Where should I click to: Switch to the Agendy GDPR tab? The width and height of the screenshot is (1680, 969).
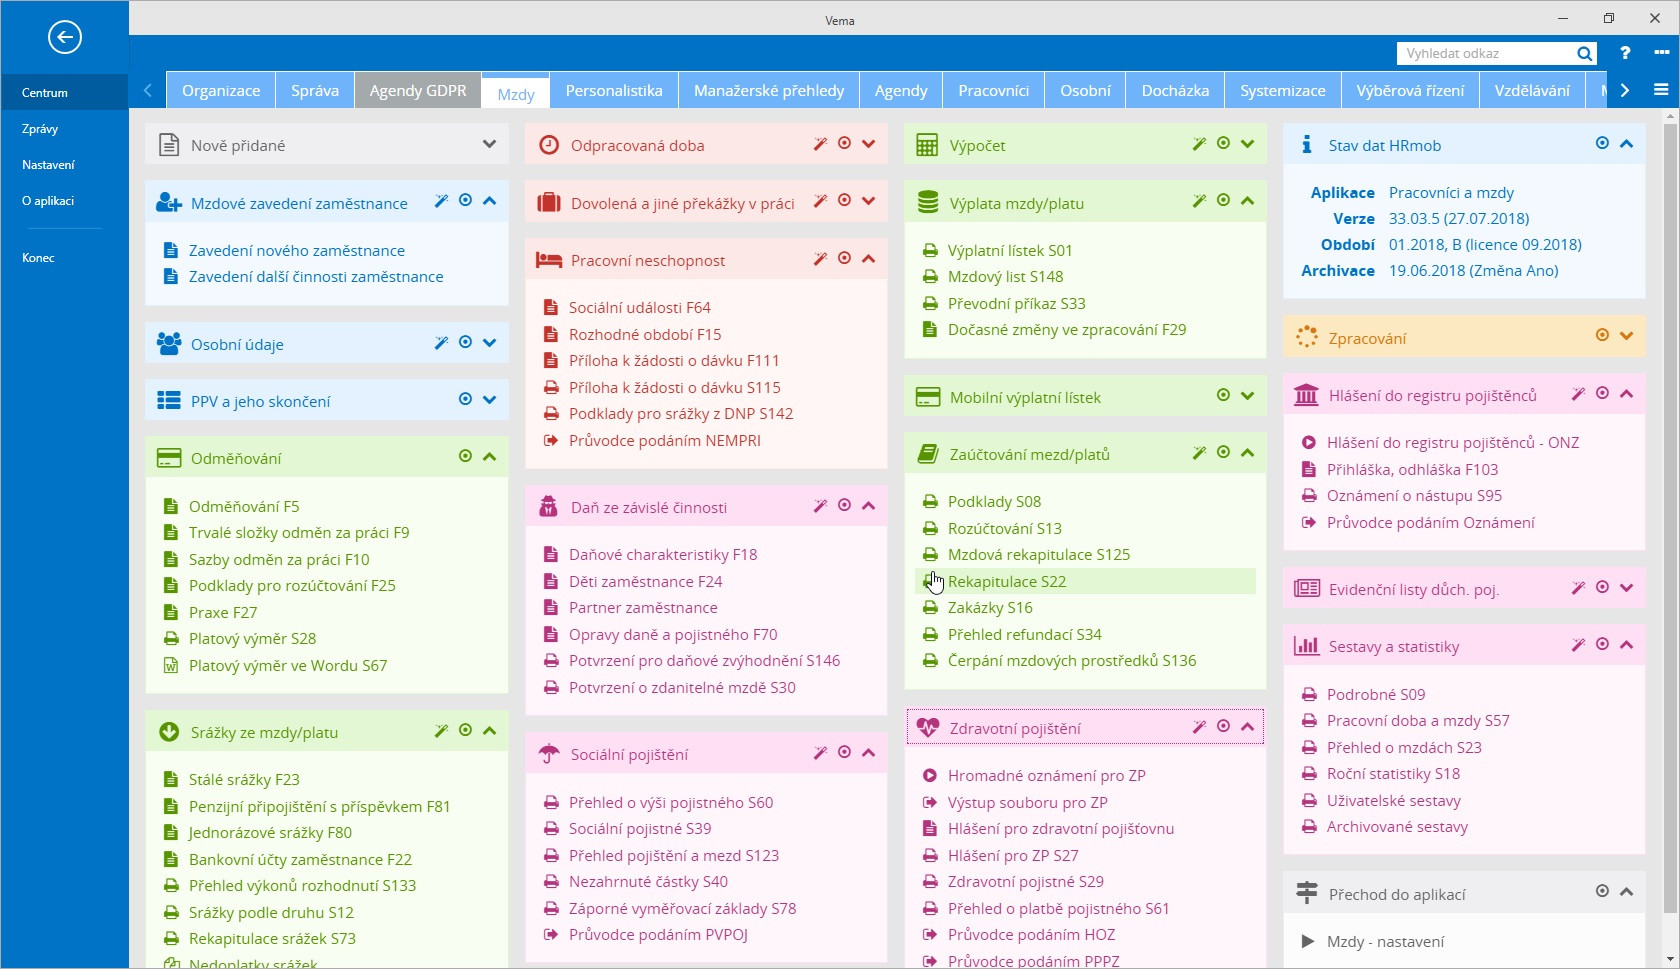click(x=418, y=90)
